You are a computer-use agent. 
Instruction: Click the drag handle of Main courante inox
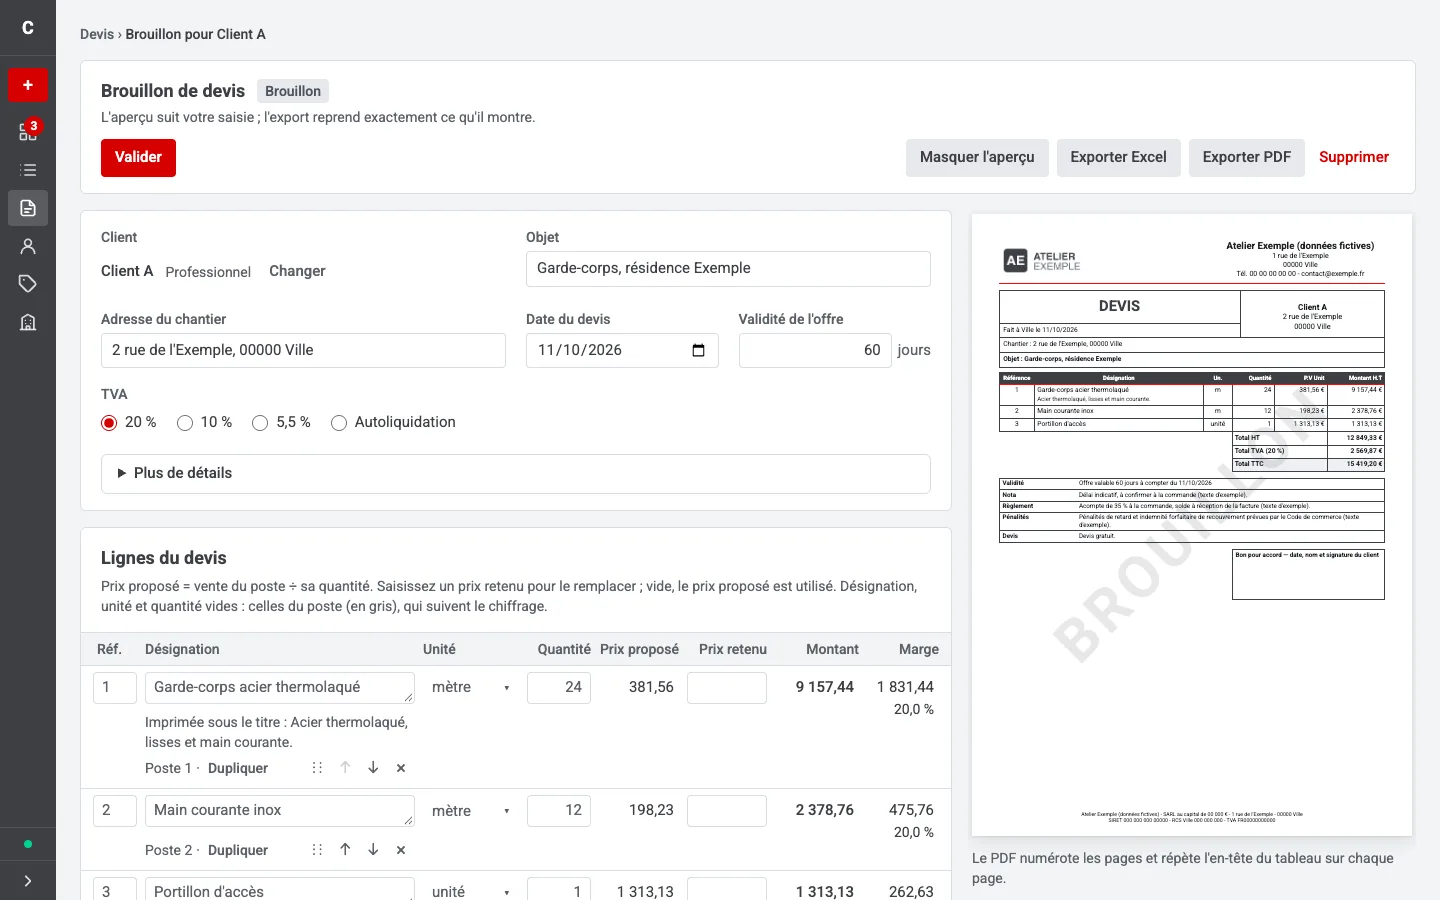[317, 850]
